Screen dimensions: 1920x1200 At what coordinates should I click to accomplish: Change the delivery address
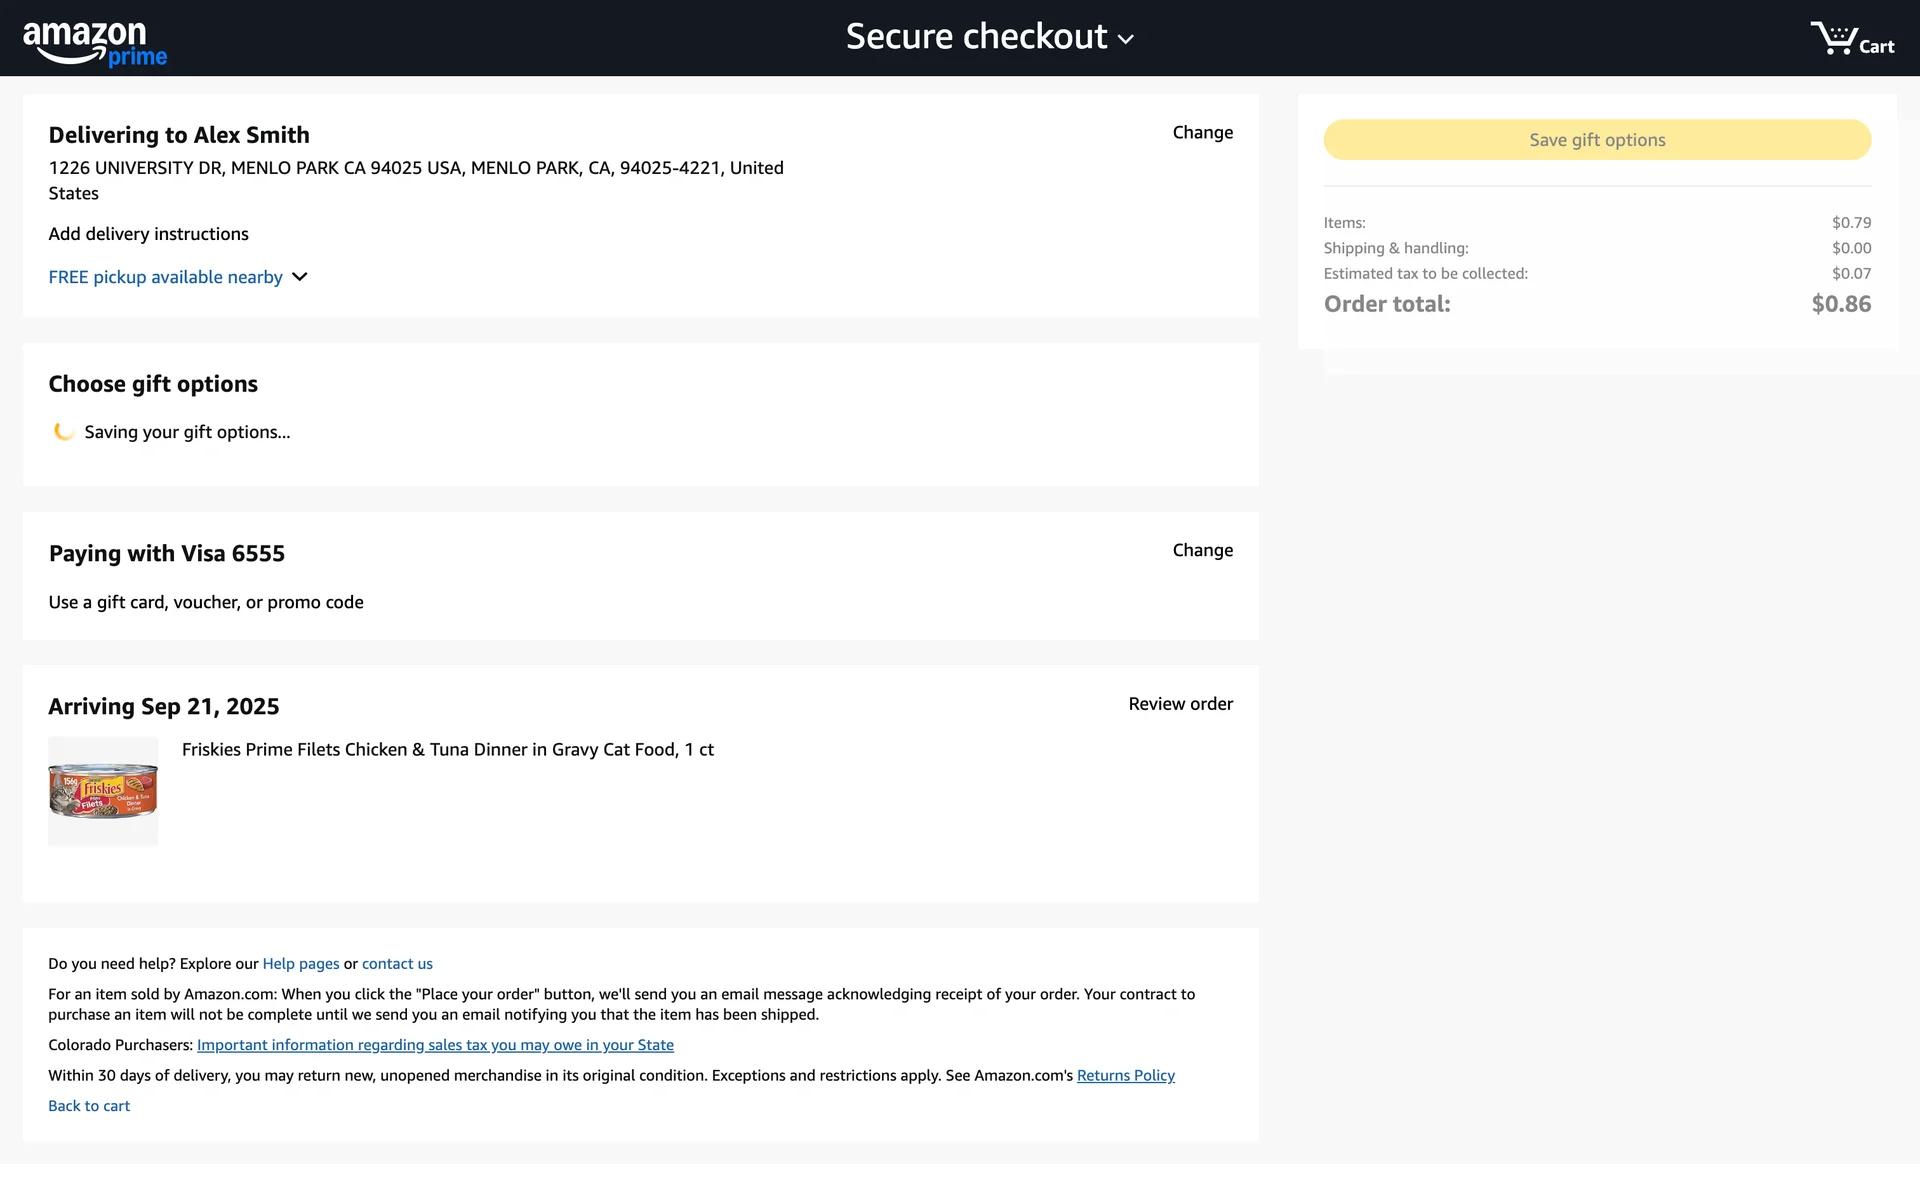(x=1202, y=133)
